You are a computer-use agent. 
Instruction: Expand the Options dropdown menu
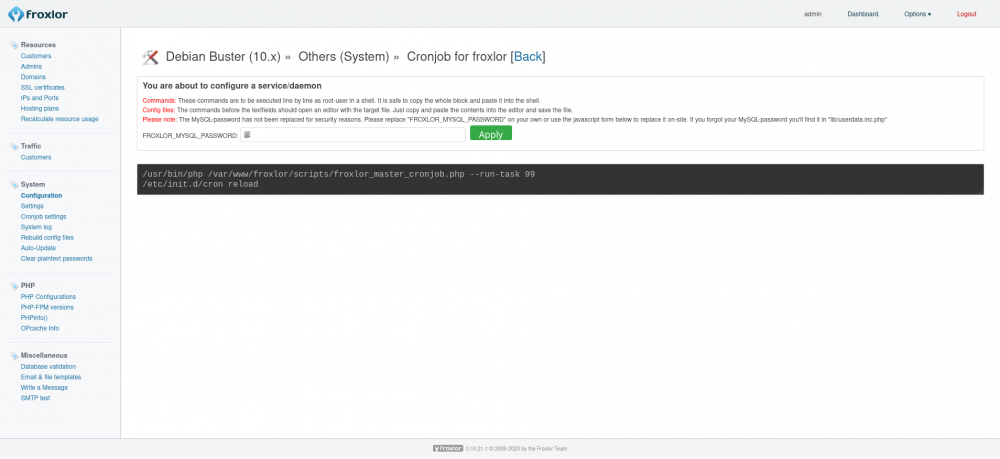tap(917, 14)
